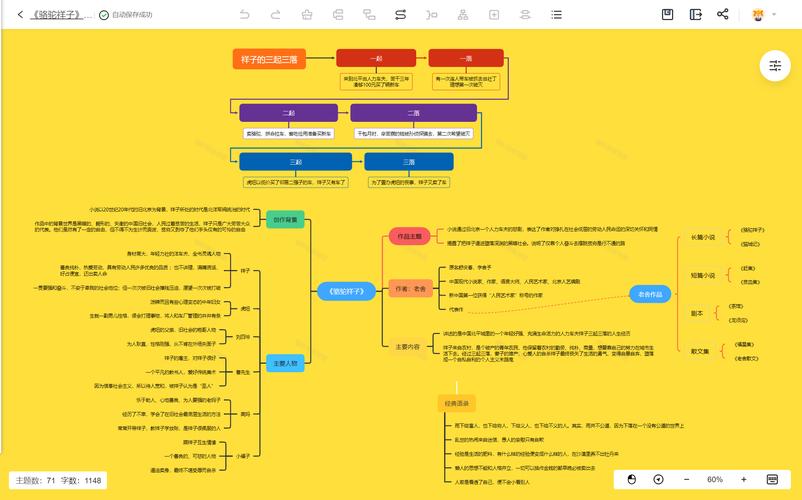Click the export icon in toolbar

[696, 14]
